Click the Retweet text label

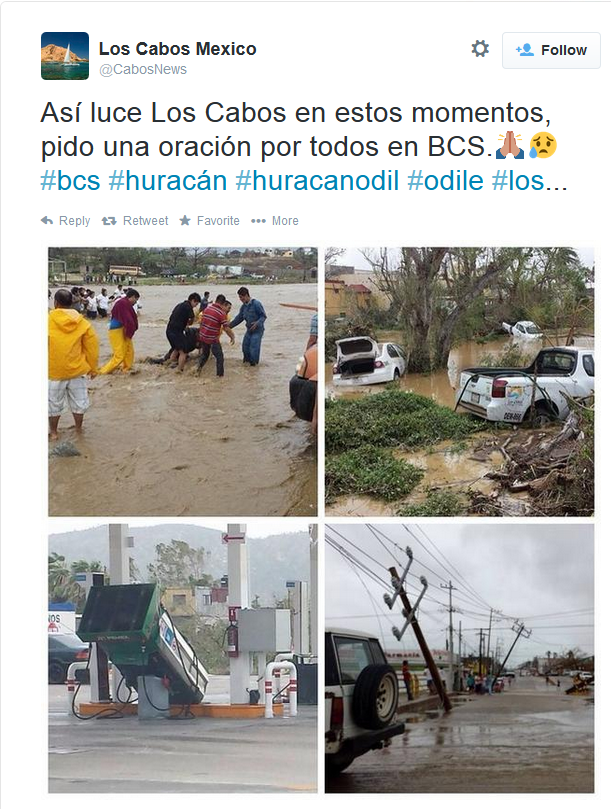point(146,221)
